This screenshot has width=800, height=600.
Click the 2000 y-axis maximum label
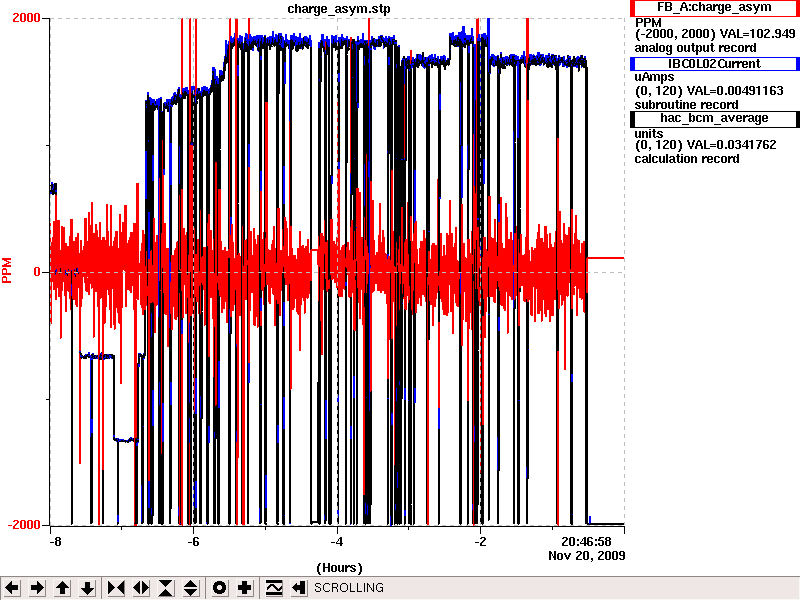[x=27, y=18]
